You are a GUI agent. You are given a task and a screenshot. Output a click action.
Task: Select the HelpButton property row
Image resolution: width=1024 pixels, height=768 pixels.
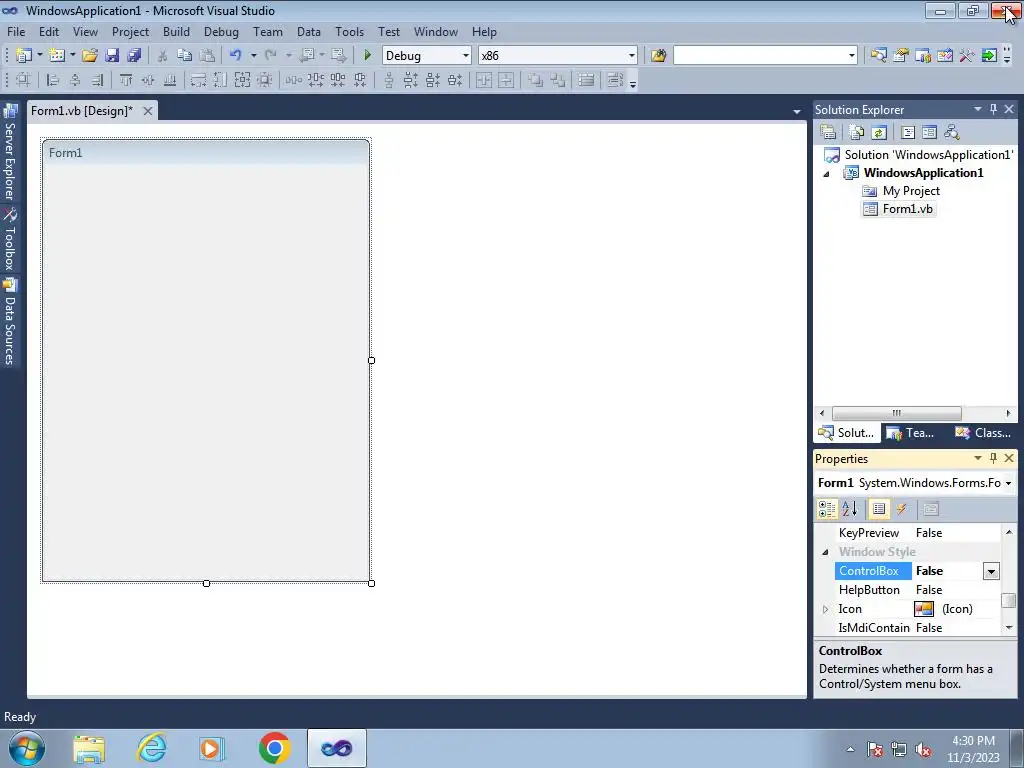coord(917,590)
